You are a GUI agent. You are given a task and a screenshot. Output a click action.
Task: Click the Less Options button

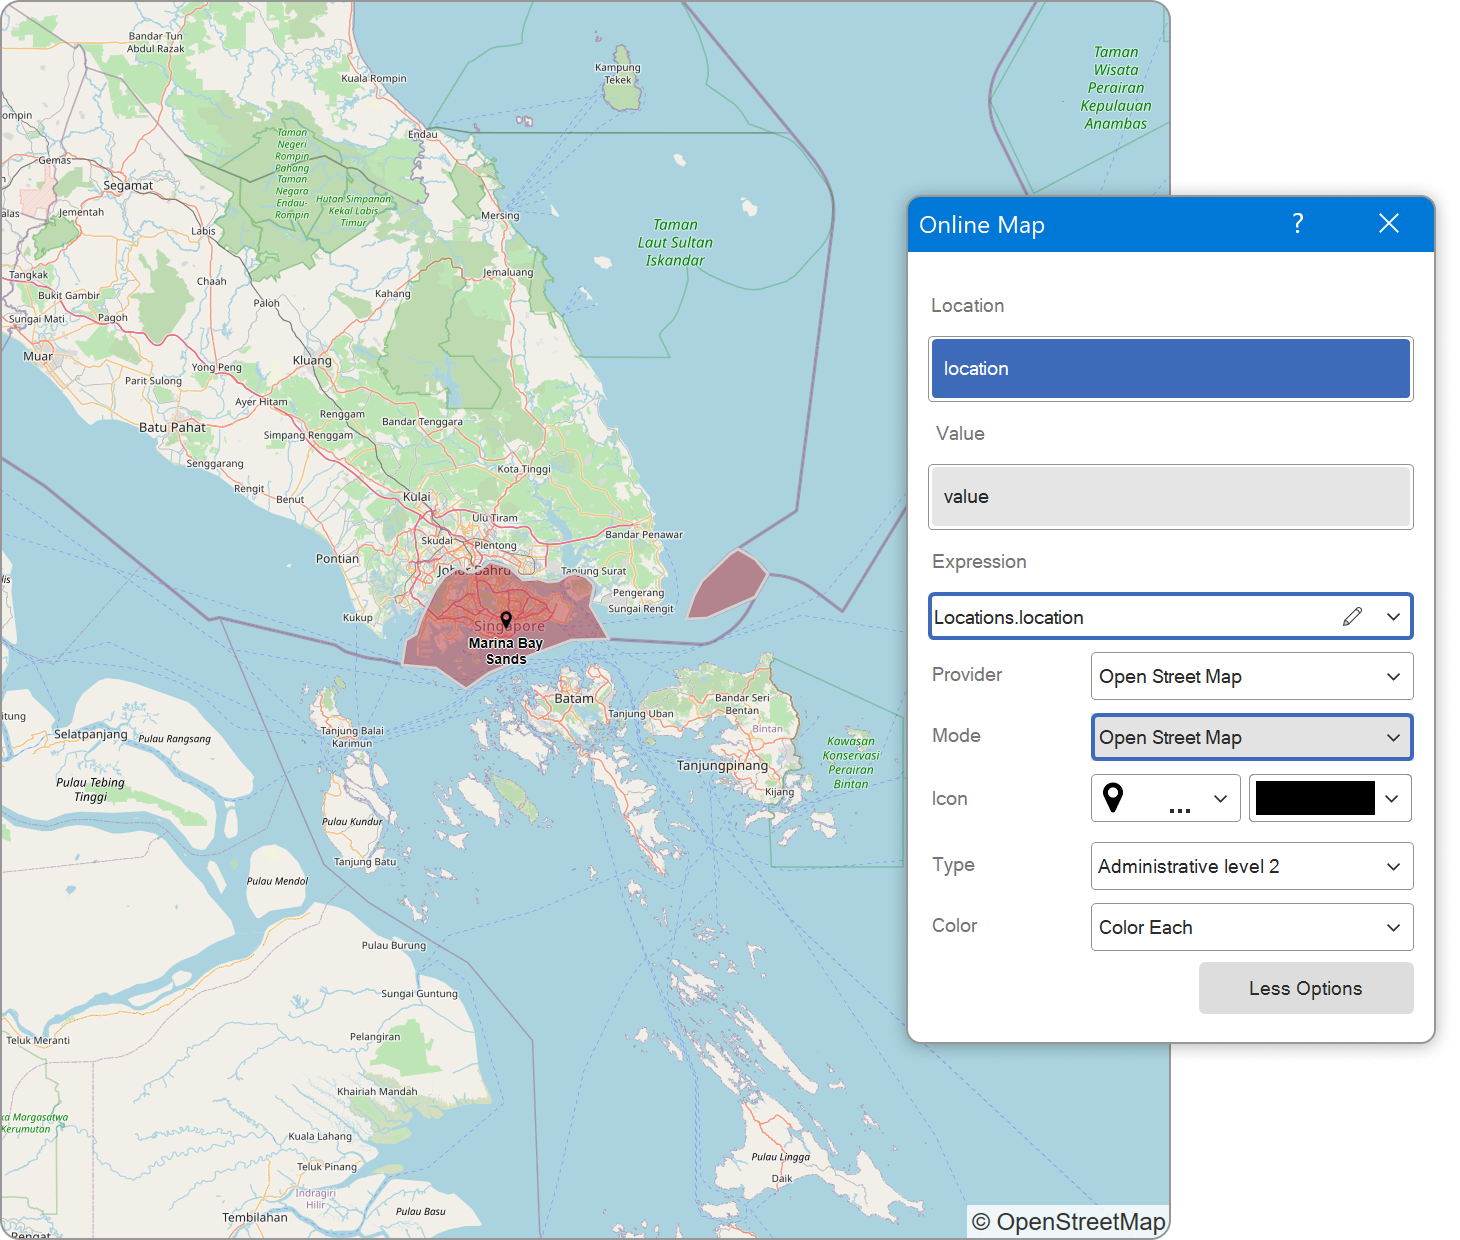coord(1305,988)
